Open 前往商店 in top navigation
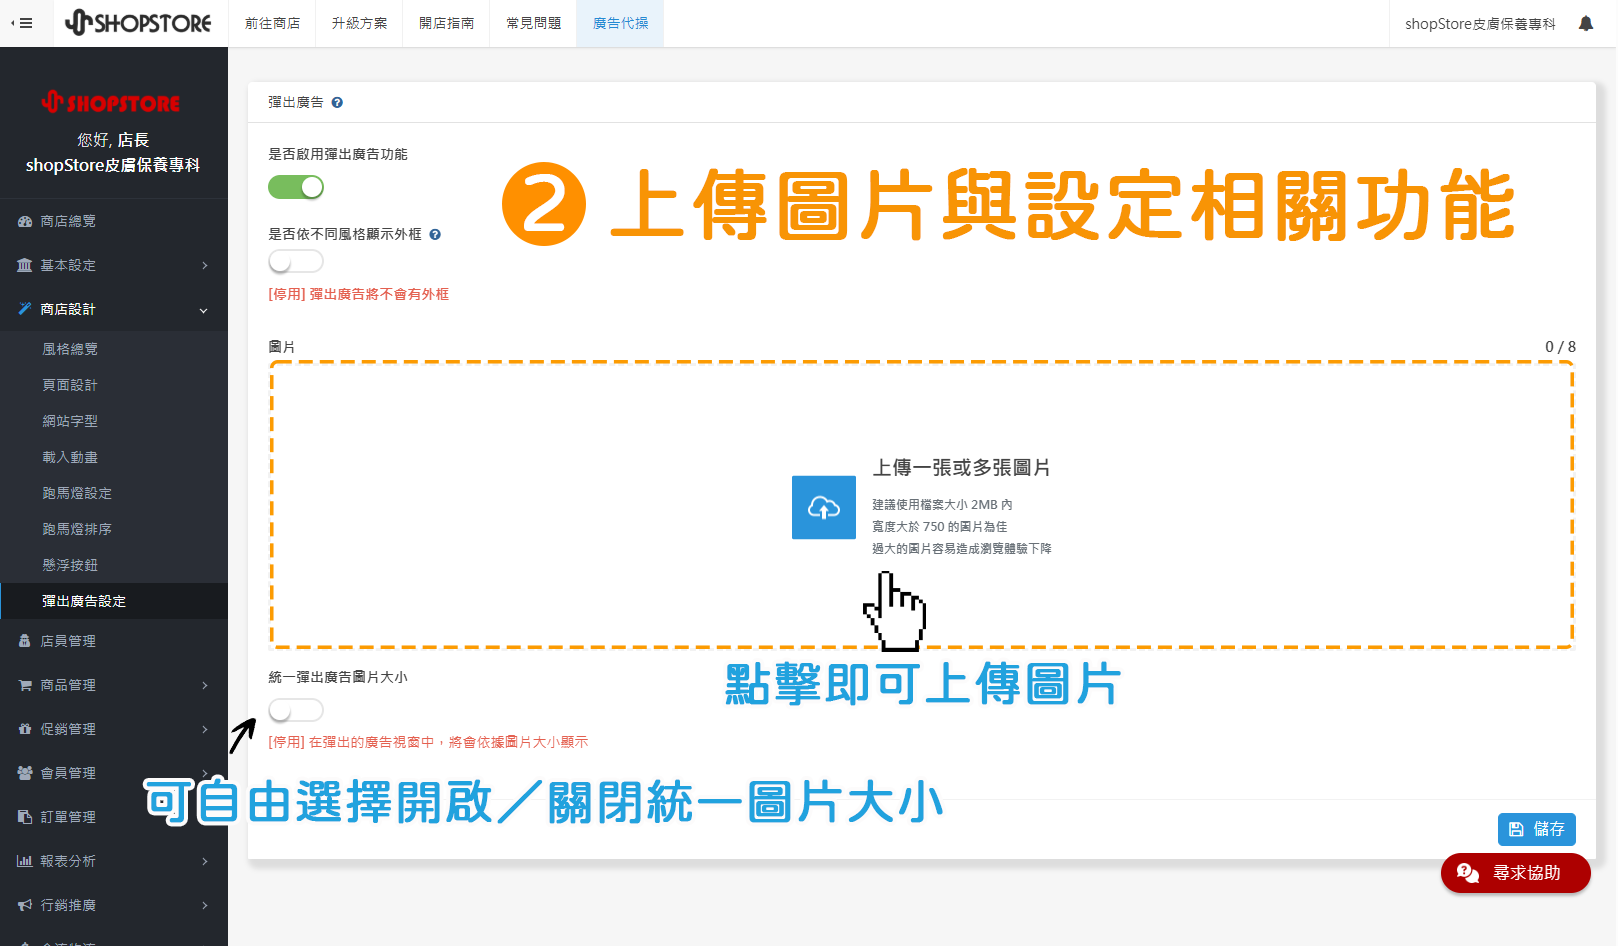 [272, 23]
